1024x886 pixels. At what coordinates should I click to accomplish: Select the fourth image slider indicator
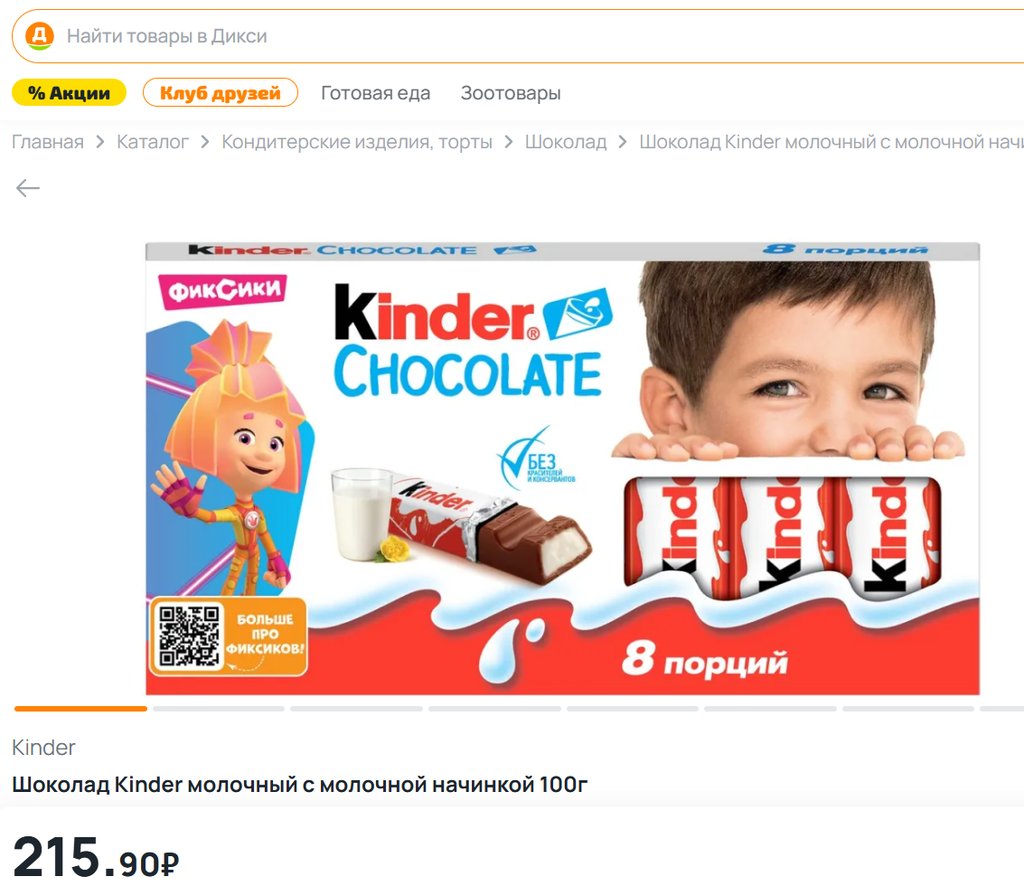pos(494,708)
